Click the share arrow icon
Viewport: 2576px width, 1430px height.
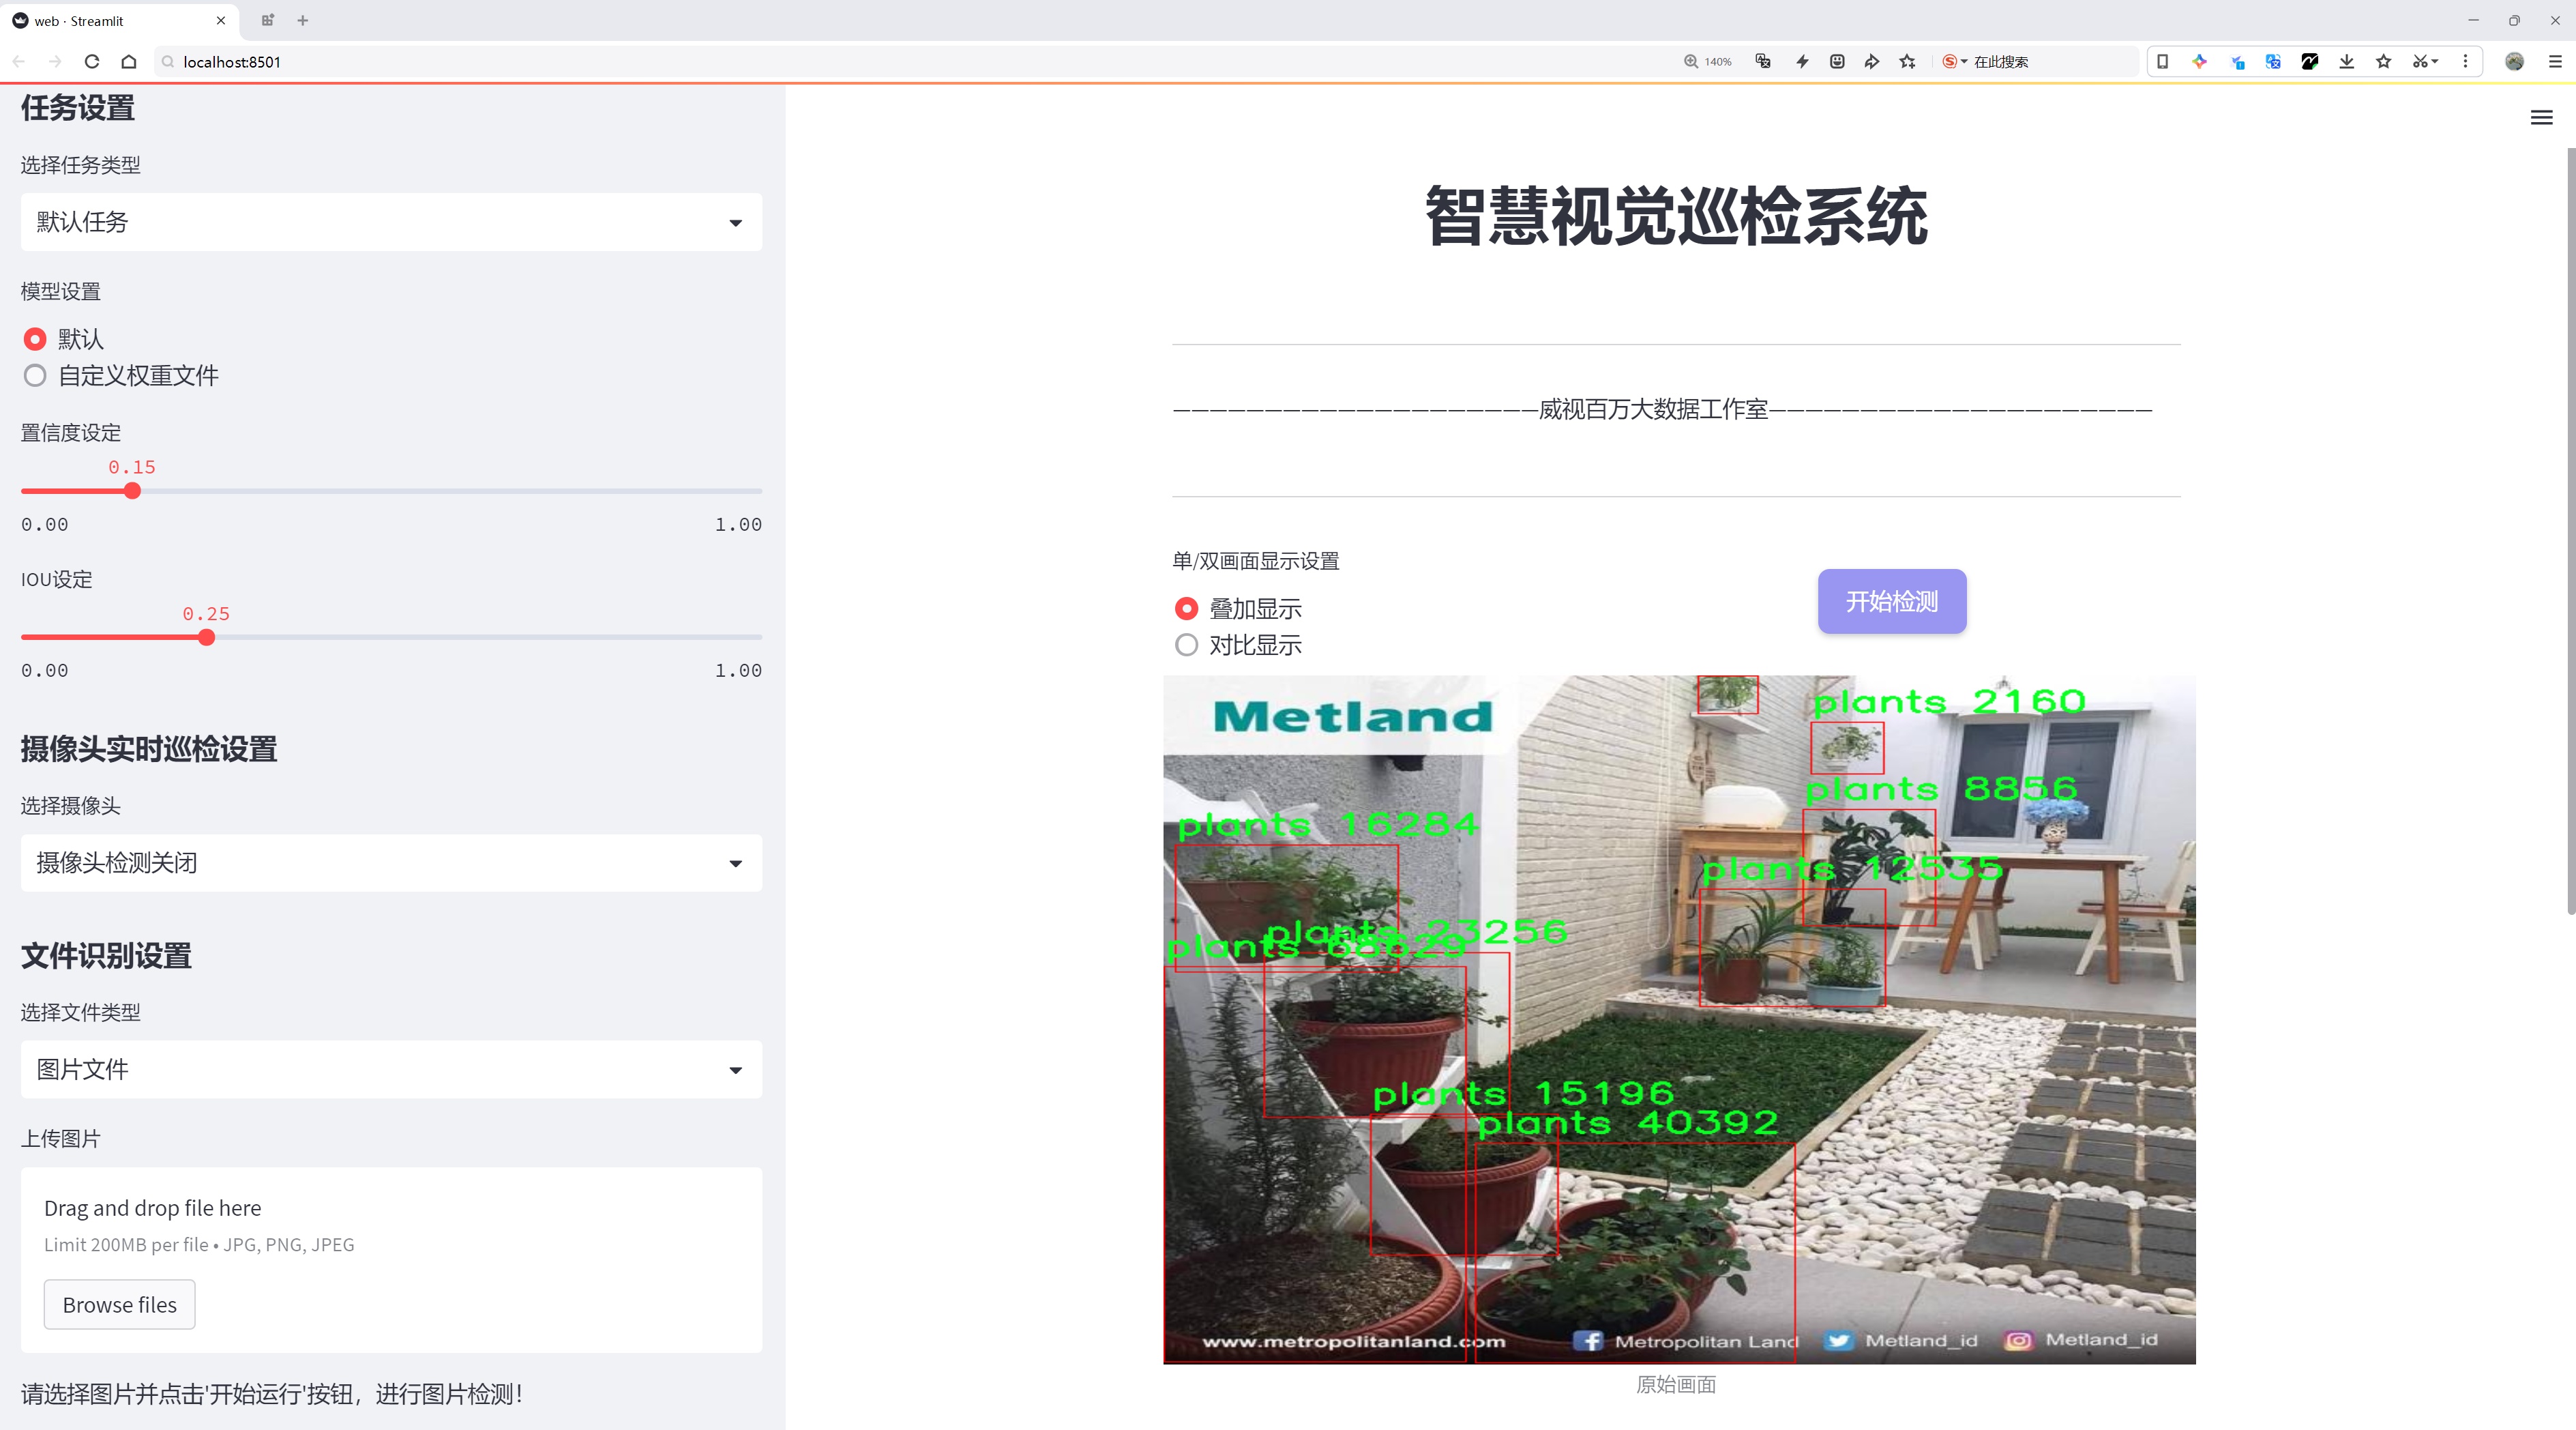click(x=1872, y=61)
